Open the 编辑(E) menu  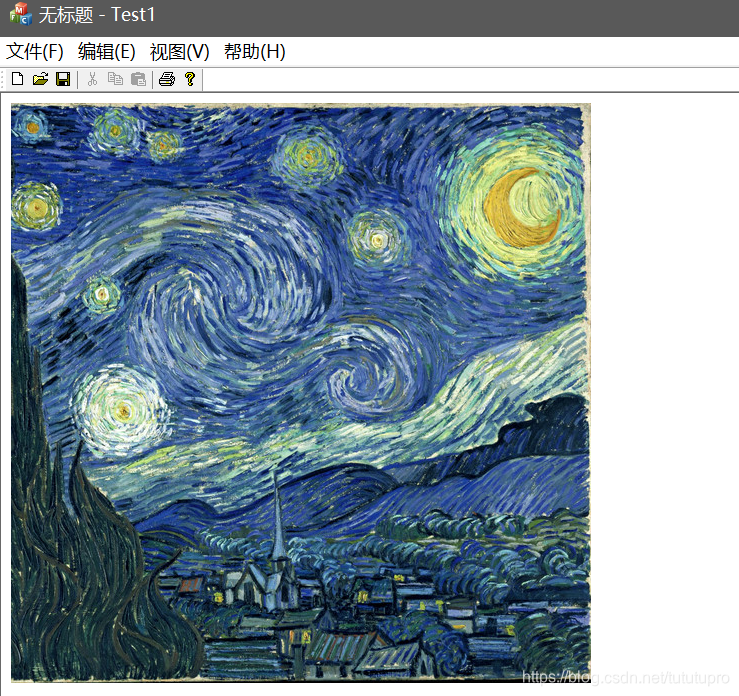(107, 51)
